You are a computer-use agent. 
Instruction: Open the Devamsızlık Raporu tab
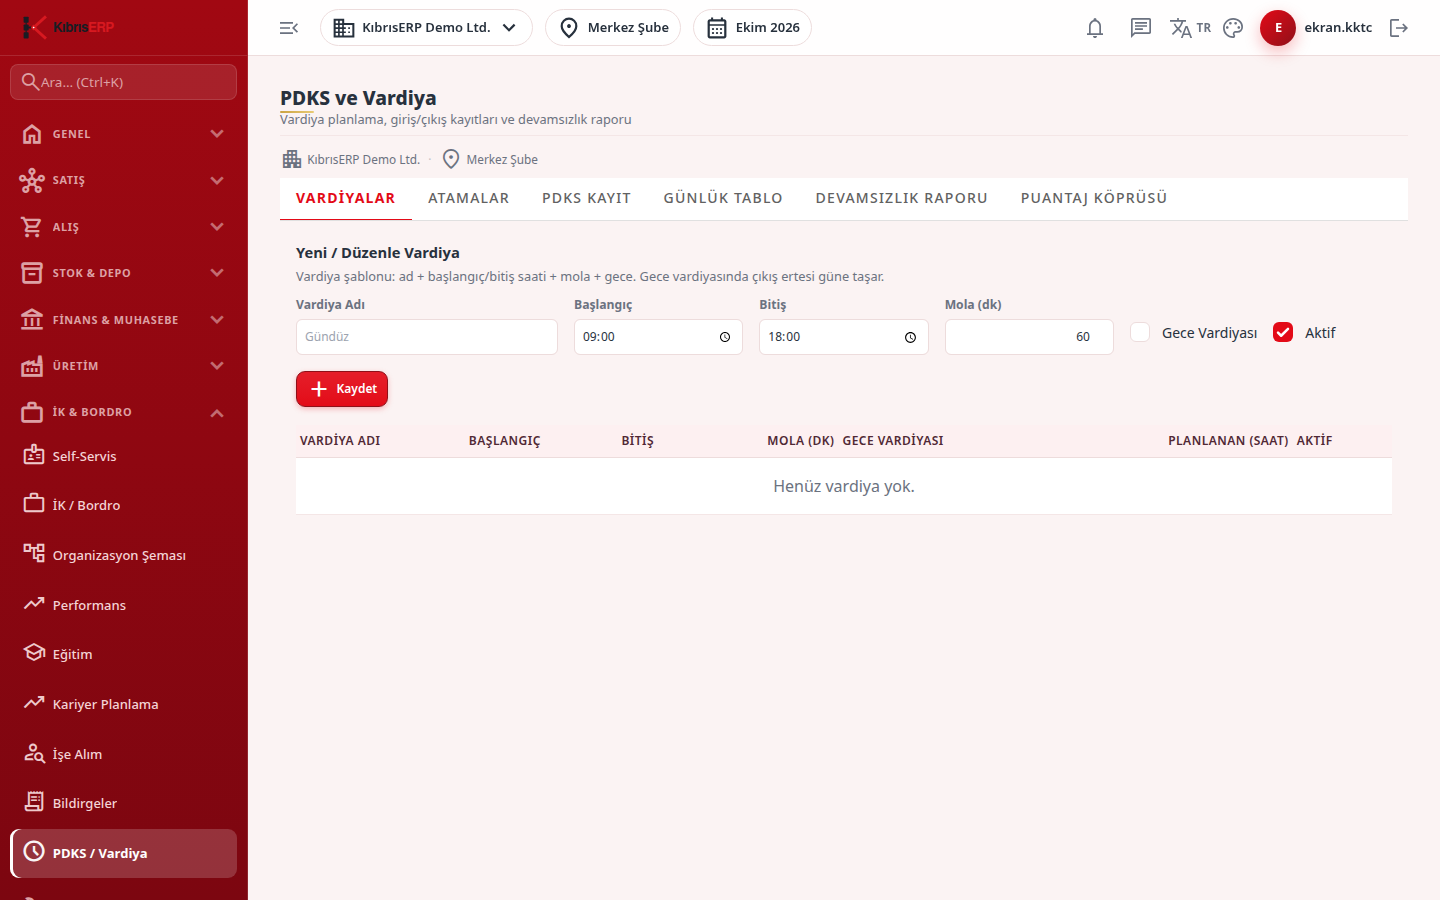(x=902, y=198)
